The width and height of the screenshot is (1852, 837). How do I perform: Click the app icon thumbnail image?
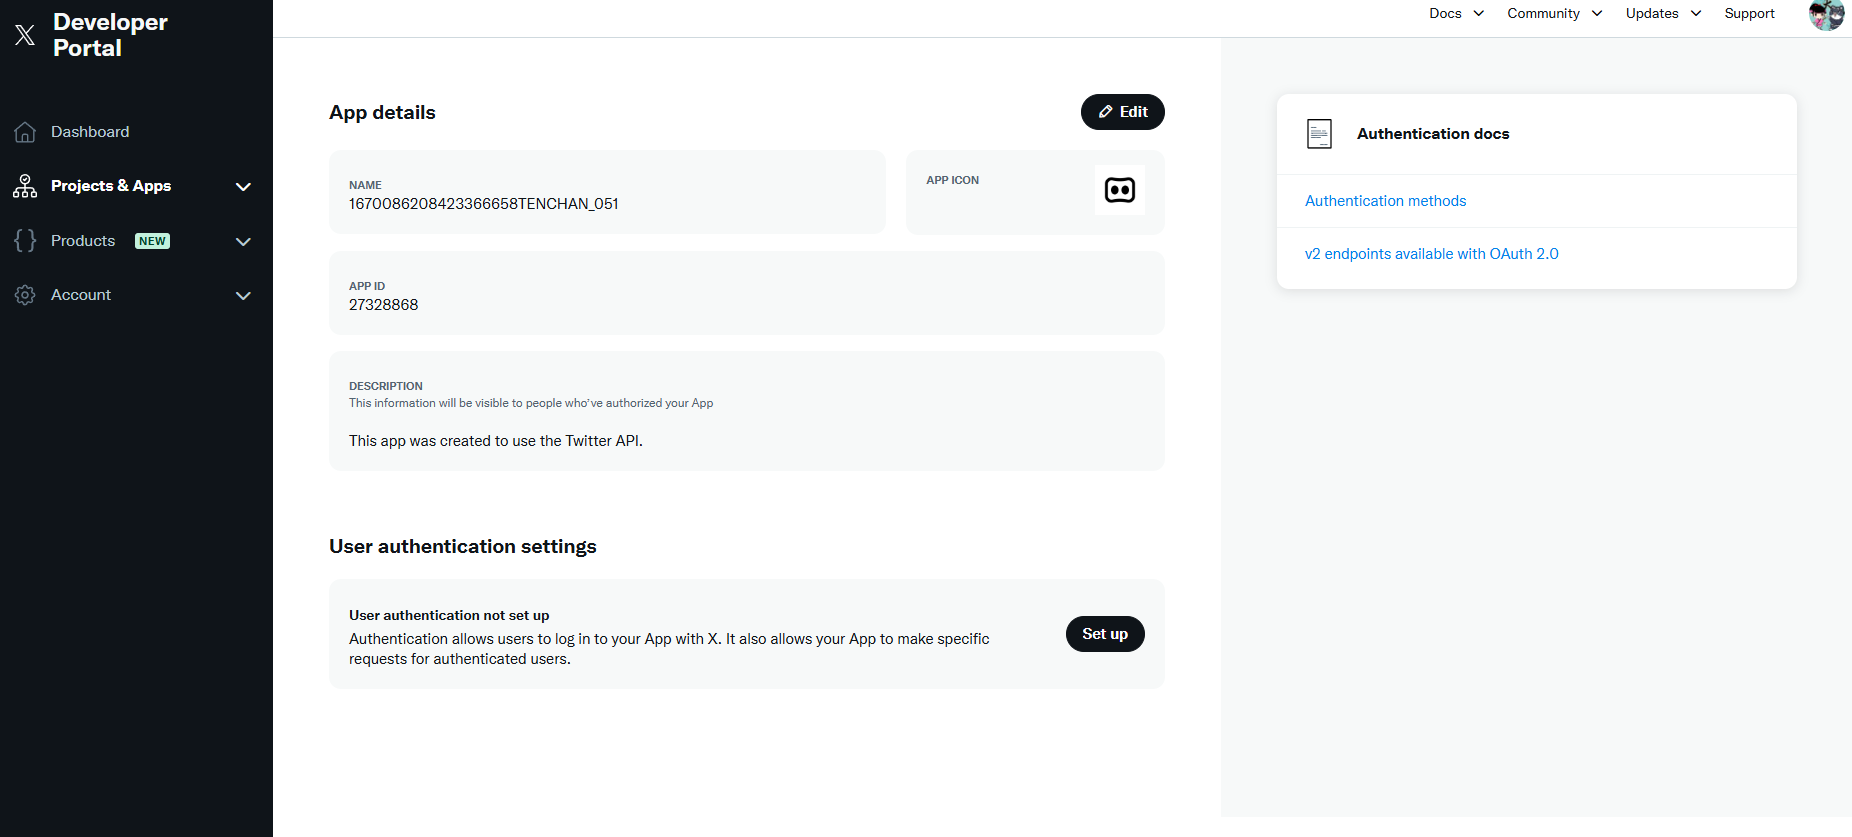pos(1119,190)
